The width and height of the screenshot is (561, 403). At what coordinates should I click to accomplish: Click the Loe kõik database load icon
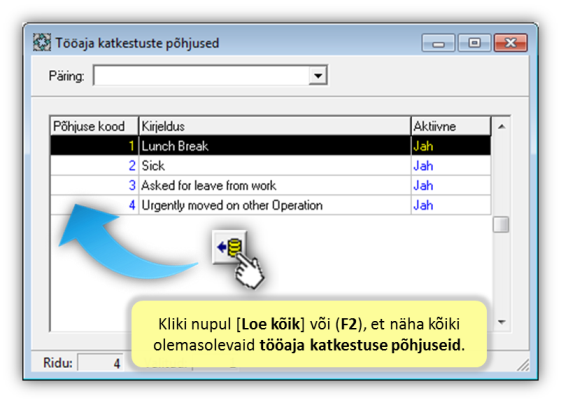pos(229,247)
